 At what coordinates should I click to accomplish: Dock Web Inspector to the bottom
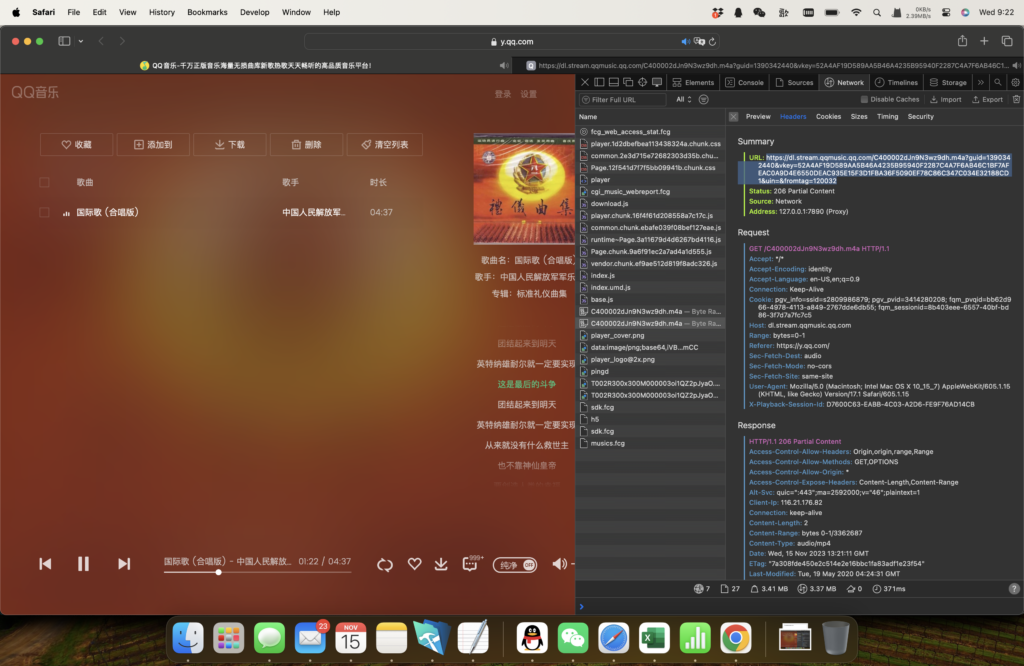[613, 82]
